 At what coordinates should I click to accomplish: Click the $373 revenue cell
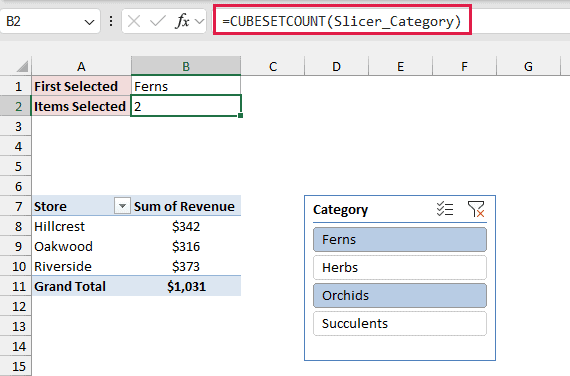click(186, 267)
